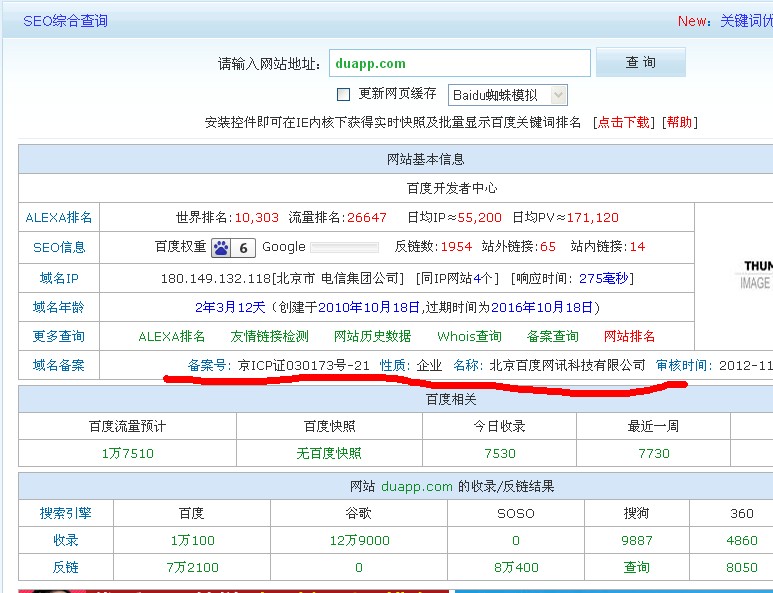The height and width of the screenshot is (593, 773).
Task: Open the Baidu蜘蛛模拟 dropdown
Action: coord(507,95)
